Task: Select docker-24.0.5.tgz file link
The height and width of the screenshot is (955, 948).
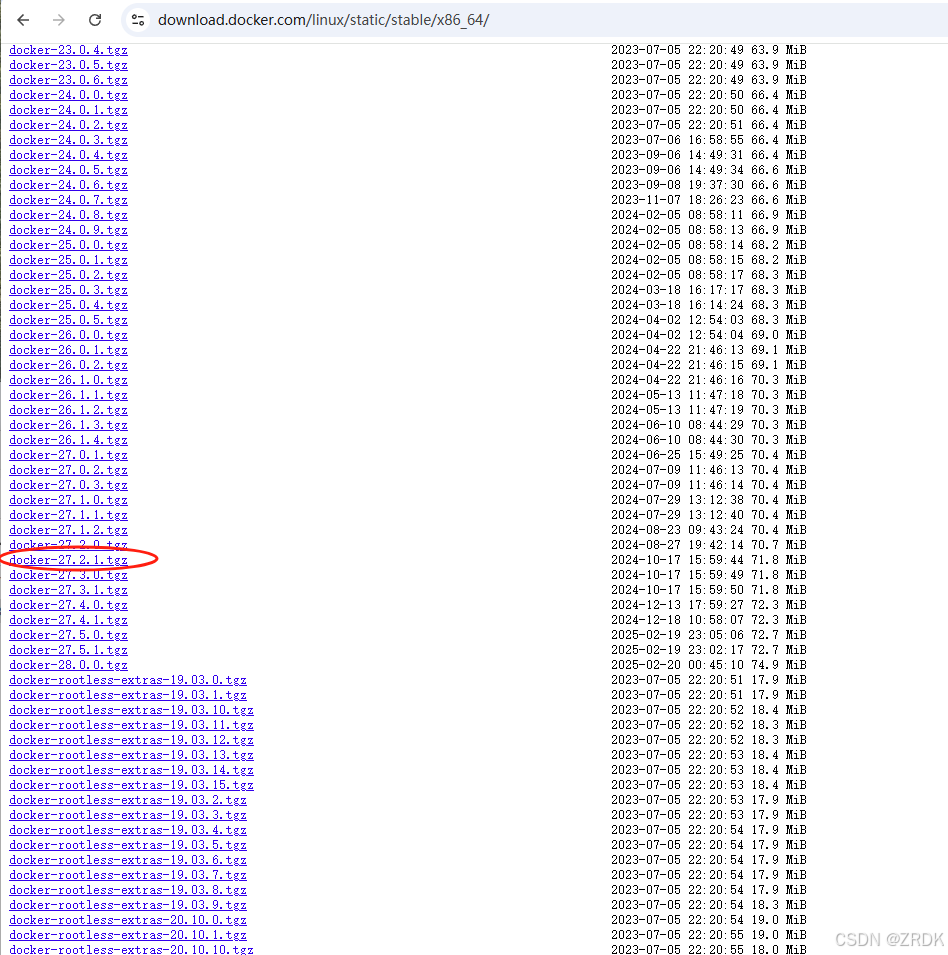Action: 68,170
